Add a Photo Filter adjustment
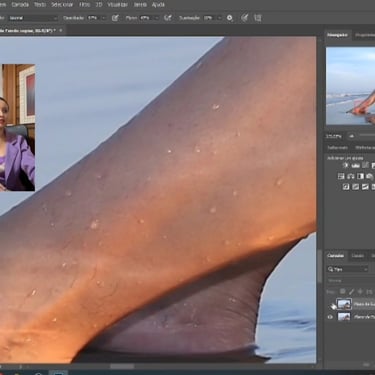The height and width of the screenshot is (375, 375). pos(370,176)
